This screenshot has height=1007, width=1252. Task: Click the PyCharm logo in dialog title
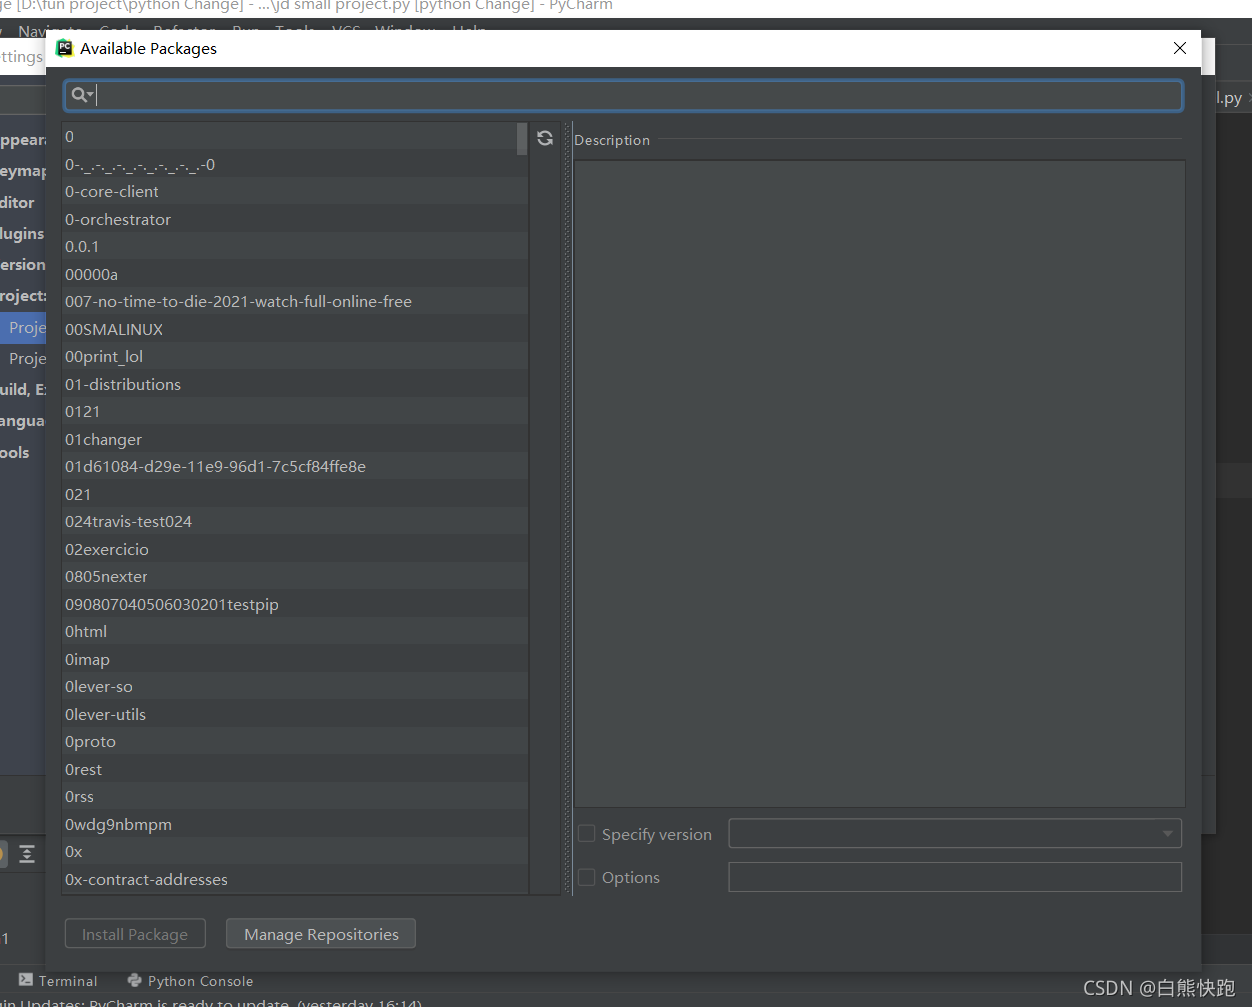[65, 48]
